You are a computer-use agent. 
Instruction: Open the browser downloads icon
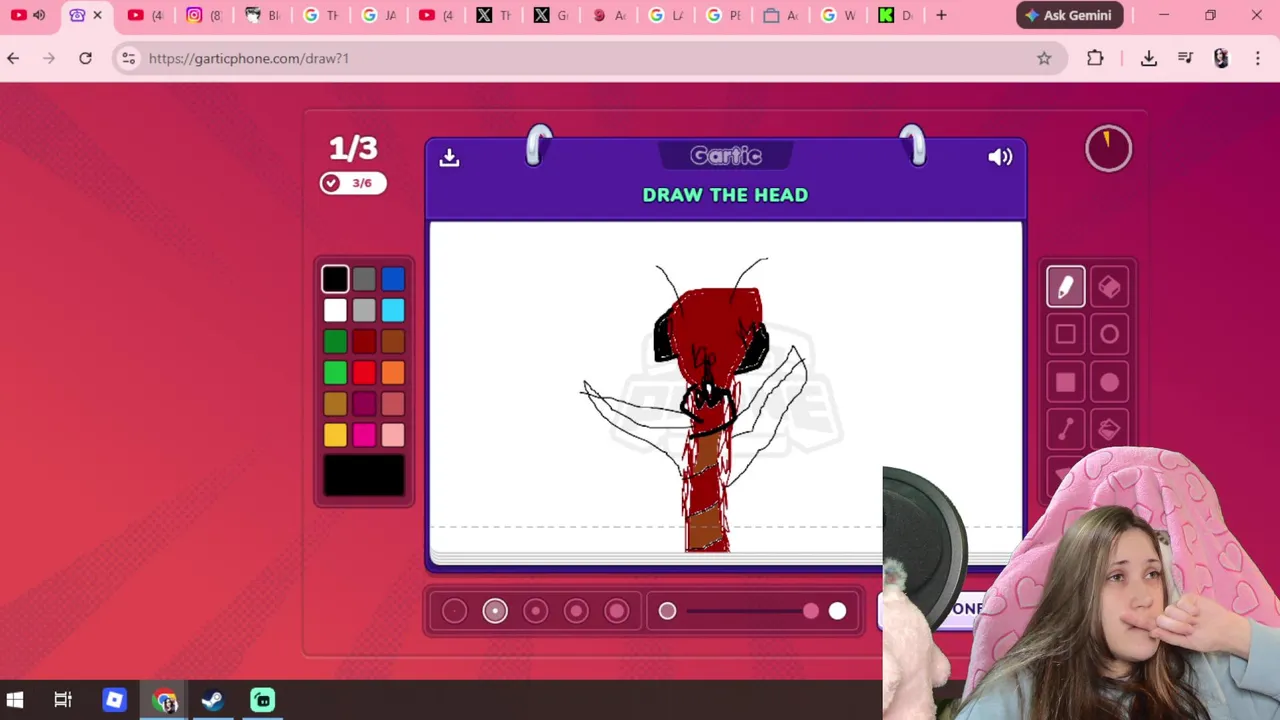click(1149, 58)
